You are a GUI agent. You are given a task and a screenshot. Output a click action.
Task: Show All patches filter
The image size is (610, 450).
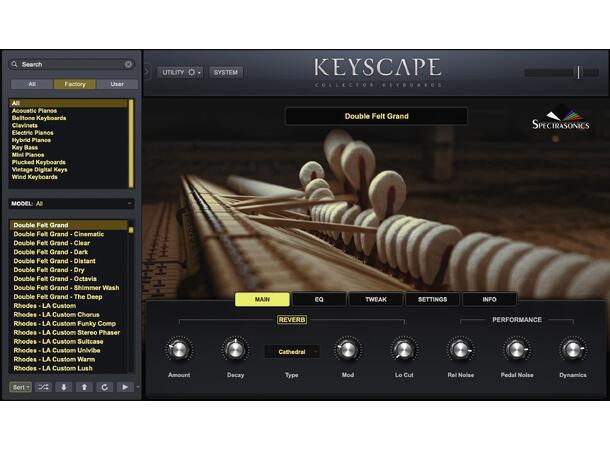[32, 84]
